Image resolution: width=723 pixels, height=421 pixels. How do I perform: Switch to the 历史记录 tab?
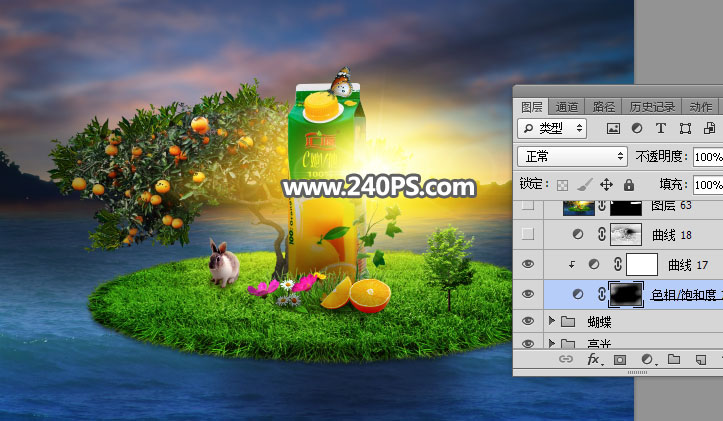(650, 107)
